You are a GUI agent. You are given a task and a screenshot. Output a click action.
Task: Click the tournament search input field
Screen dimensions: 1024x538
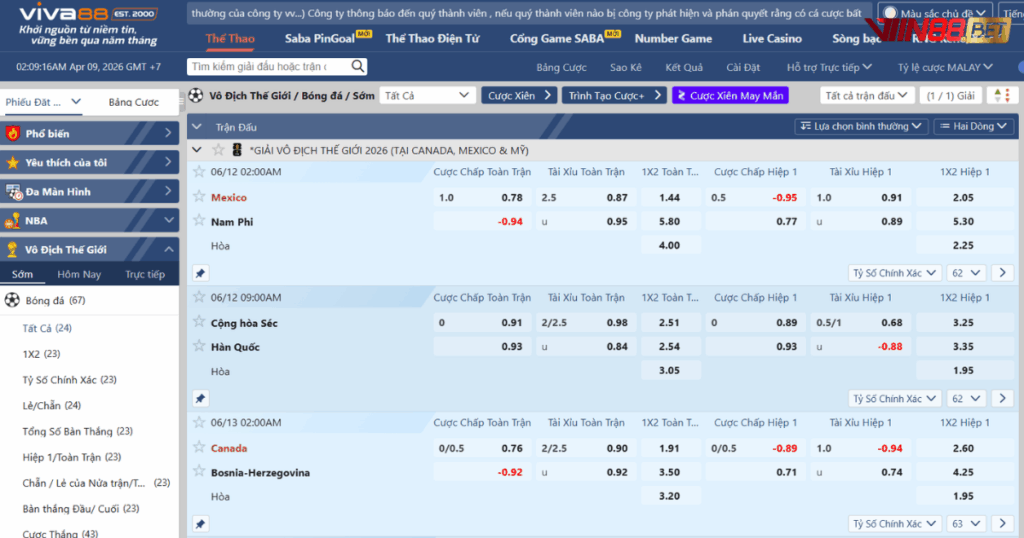(266, 67)
